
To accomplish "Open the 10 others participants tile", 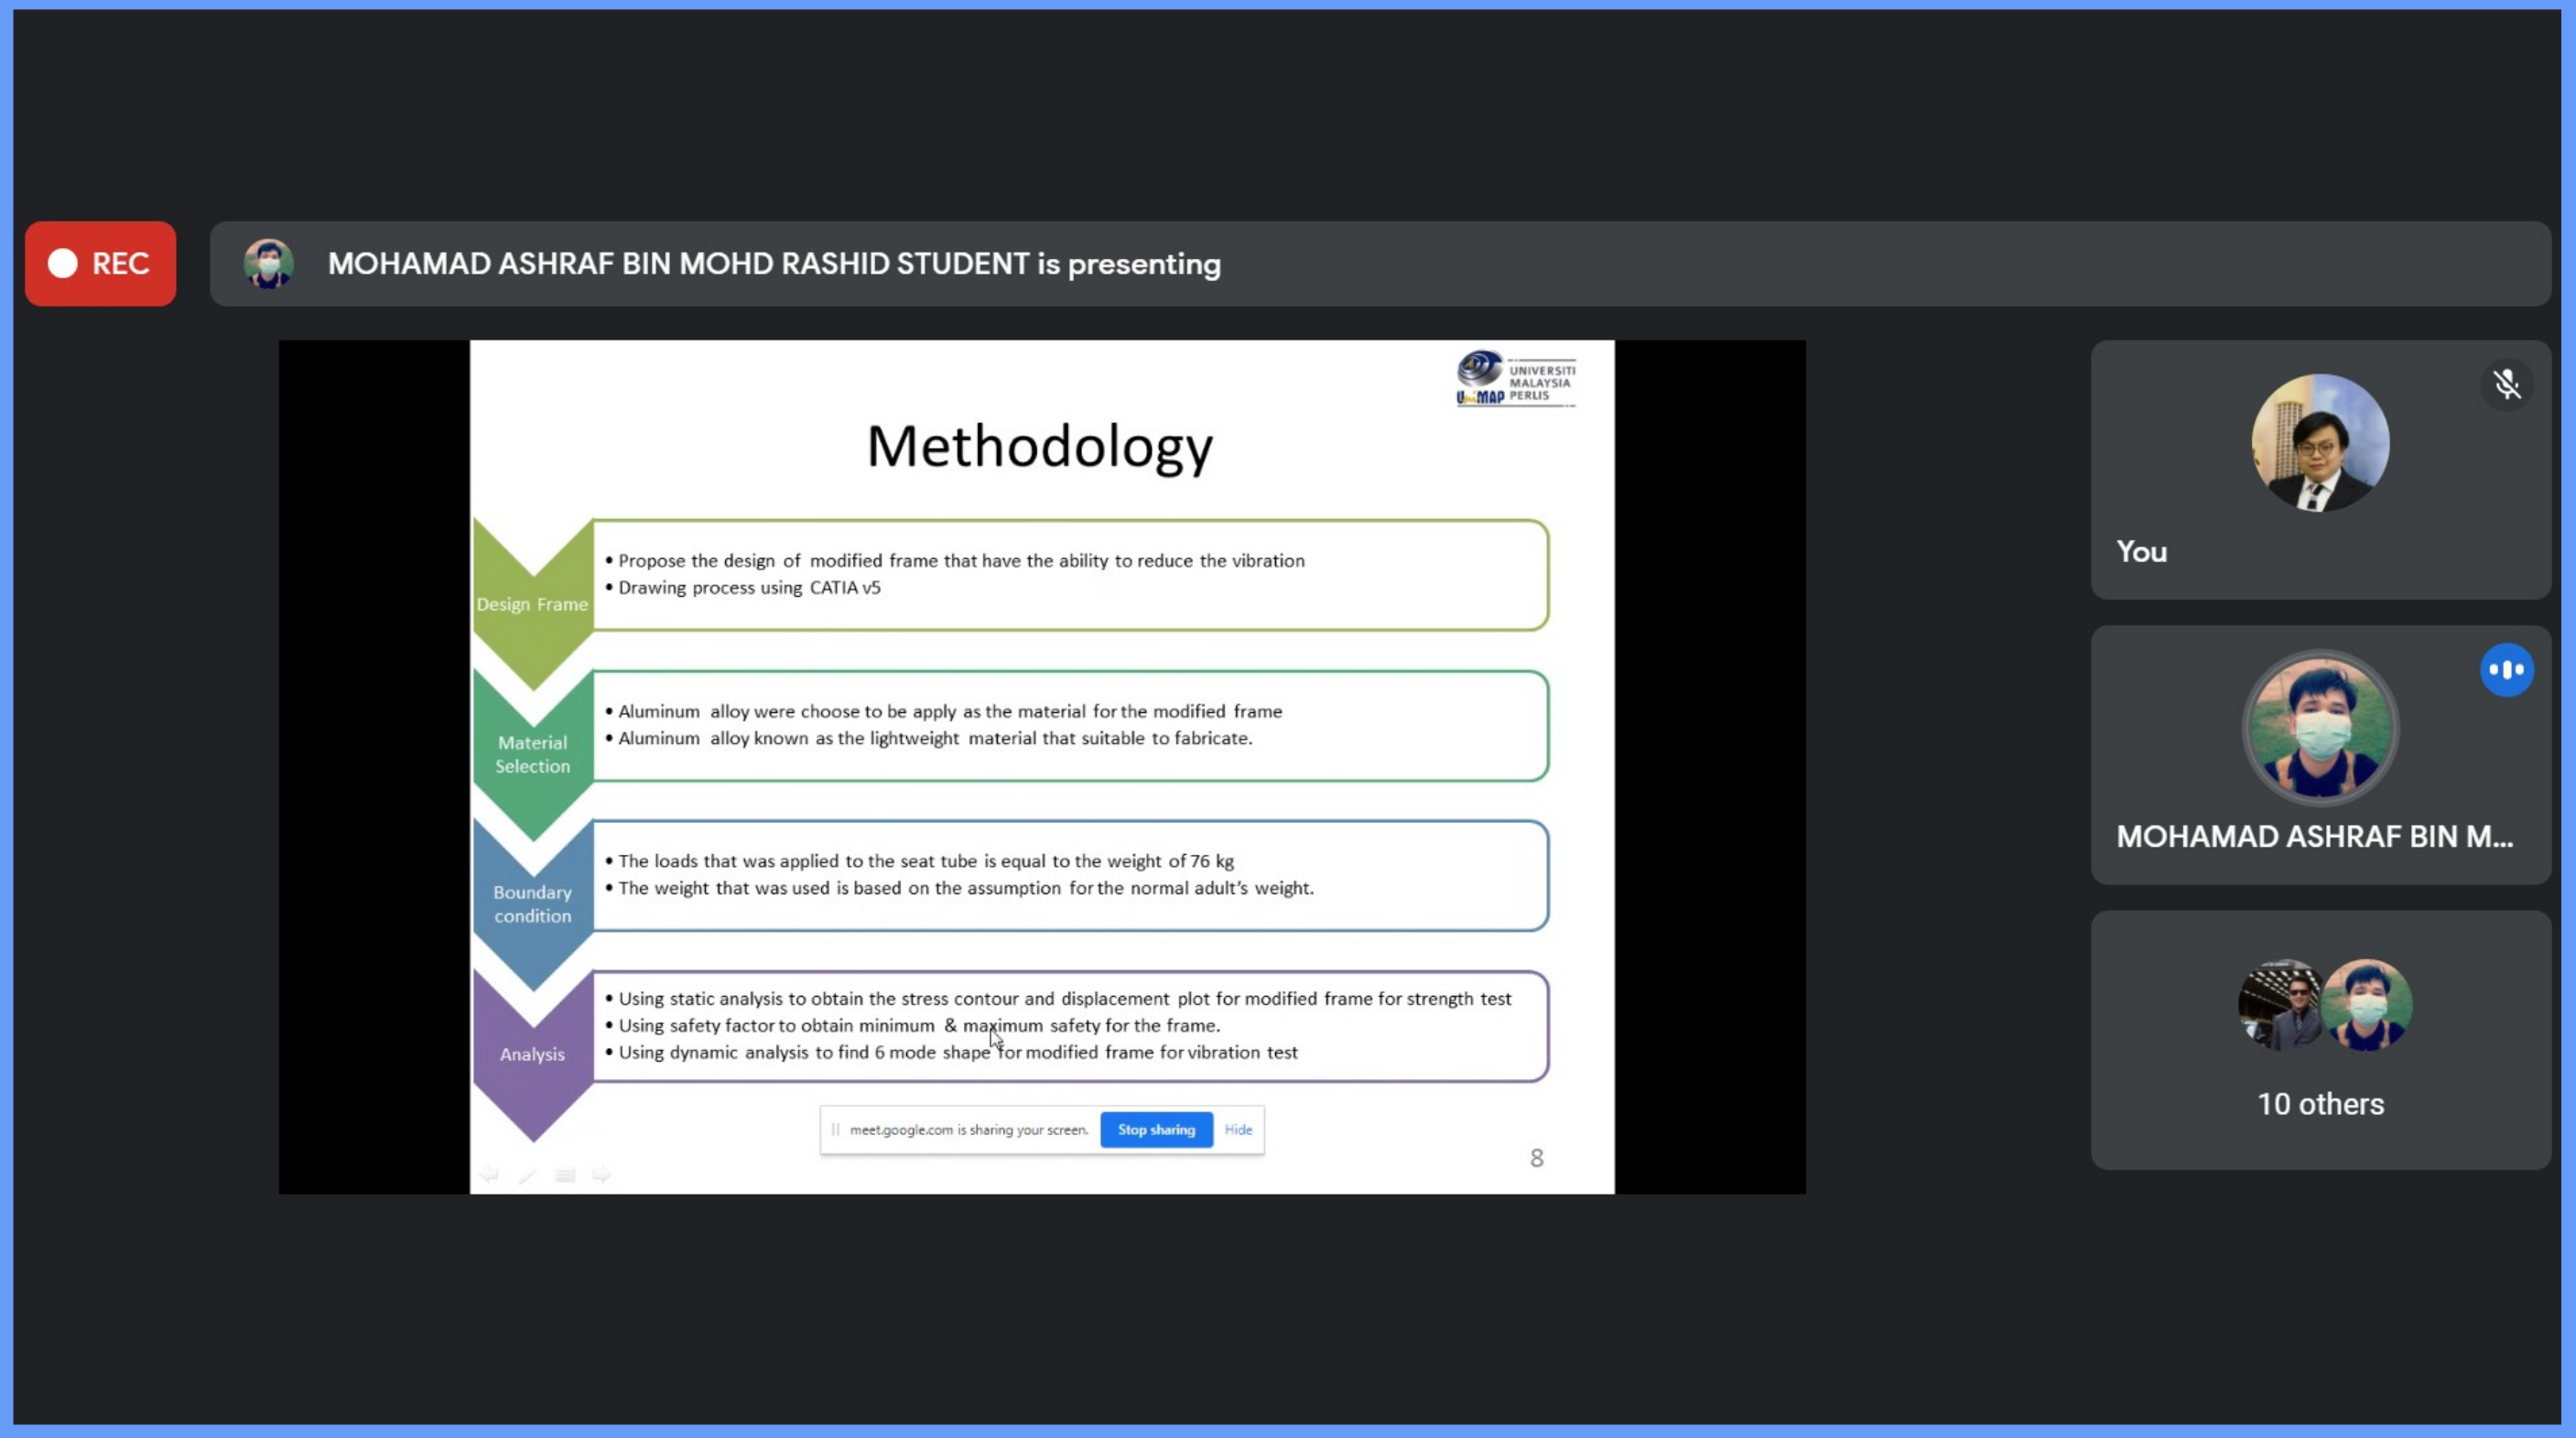I will coord(2320,1040).
